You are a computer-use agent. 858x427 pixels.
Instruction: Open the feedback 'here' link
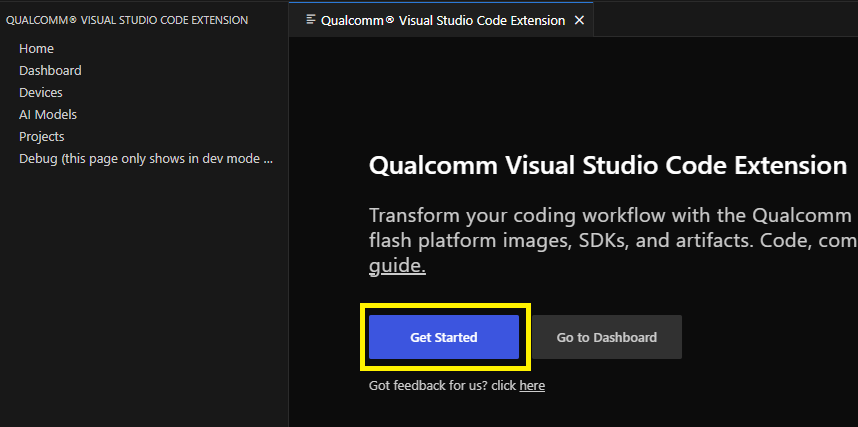coord(532,386)
